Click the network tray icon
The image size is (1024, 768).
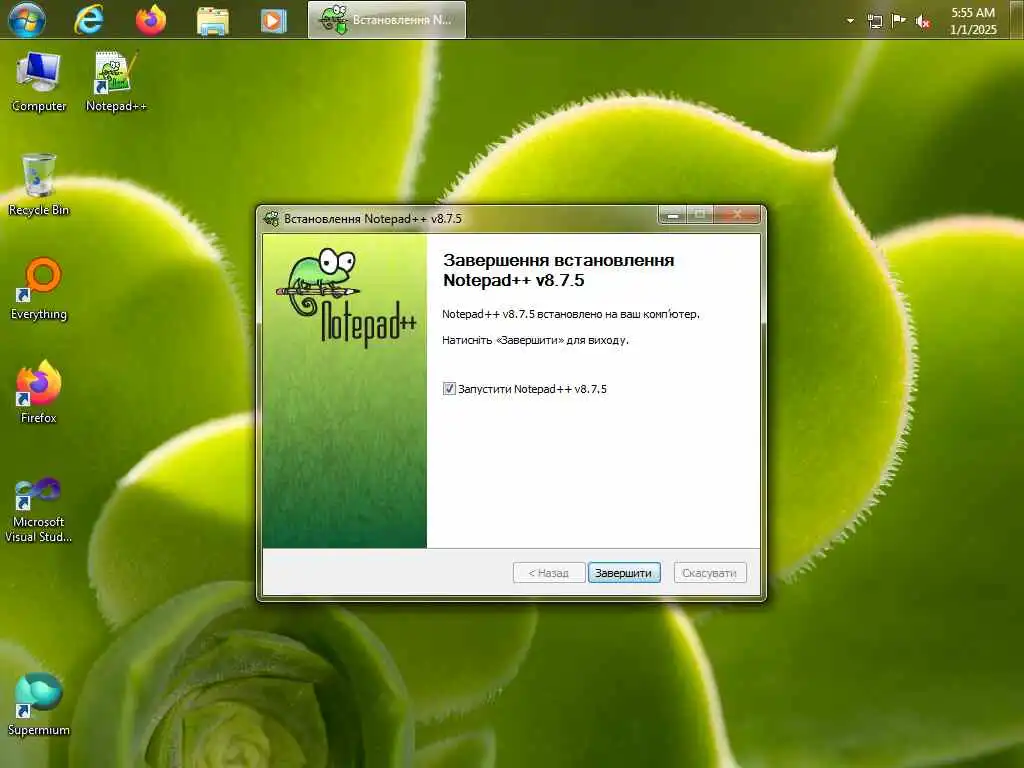875,21
